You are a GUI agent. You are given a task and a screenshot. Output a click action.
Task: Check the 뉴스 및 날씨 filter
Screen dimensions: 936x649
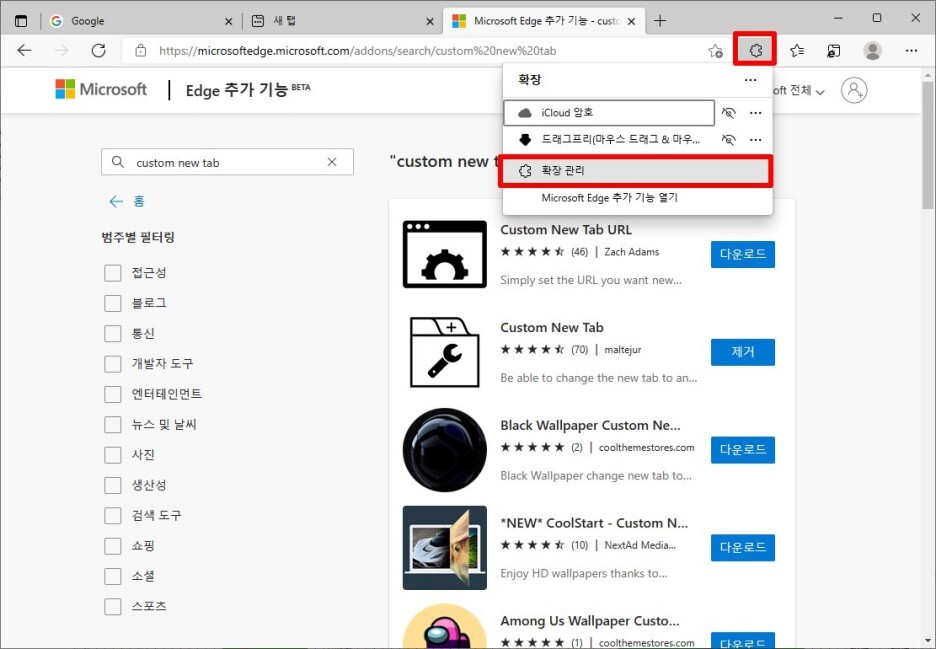click(x=113, y=425)
